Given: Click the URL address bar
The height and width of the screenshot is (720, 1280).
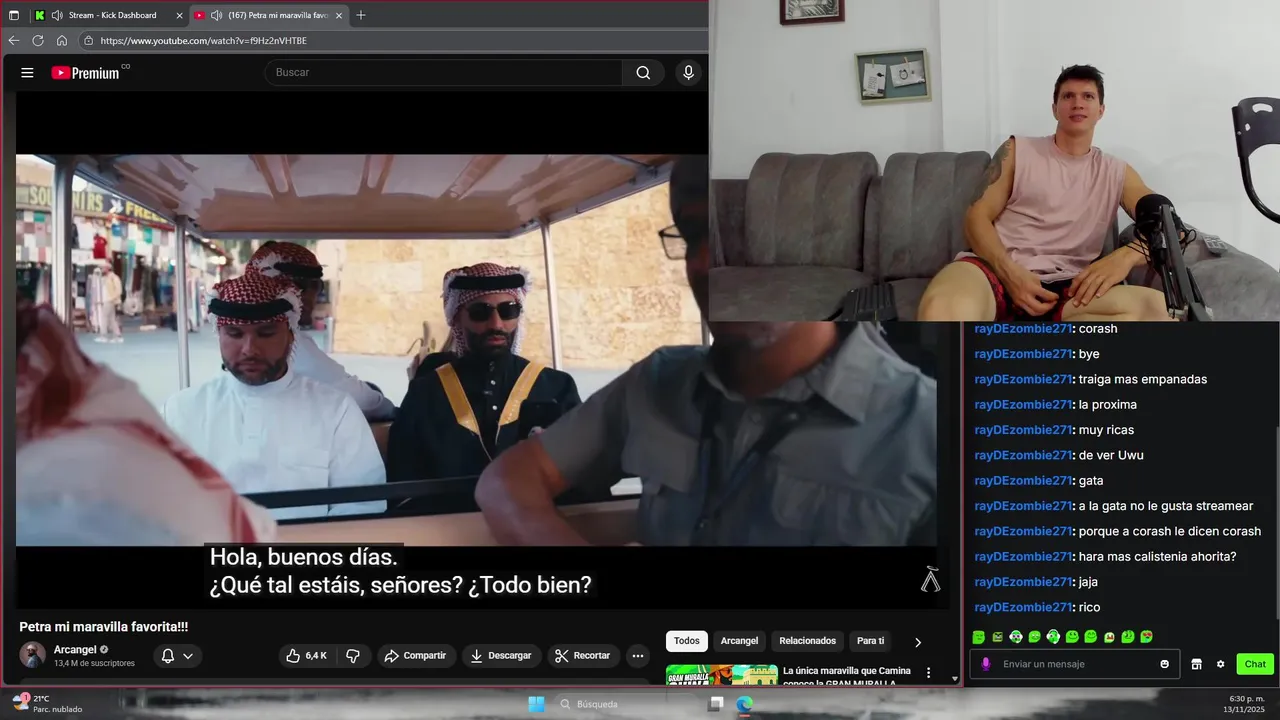Looking at the screenshot, I should point(390,41).
